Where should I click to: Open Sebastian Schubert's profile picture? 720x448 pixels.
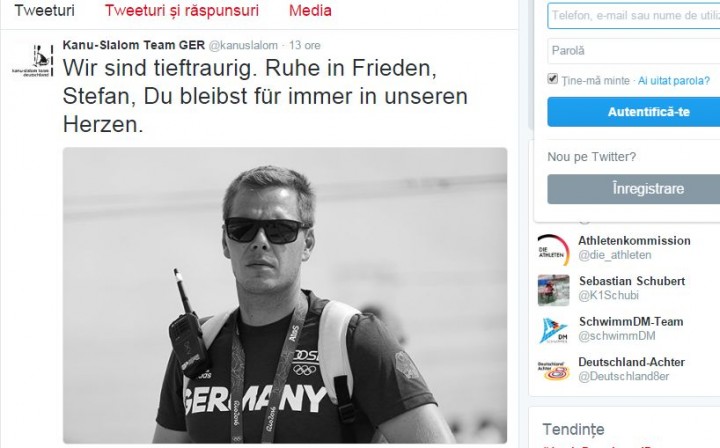coord(553,290)
